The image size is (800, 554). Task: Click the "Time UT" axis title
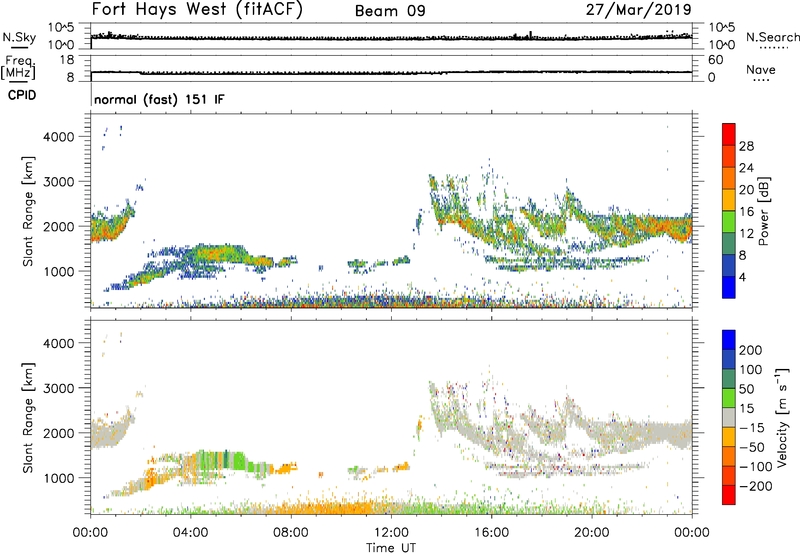pos(391,548)
